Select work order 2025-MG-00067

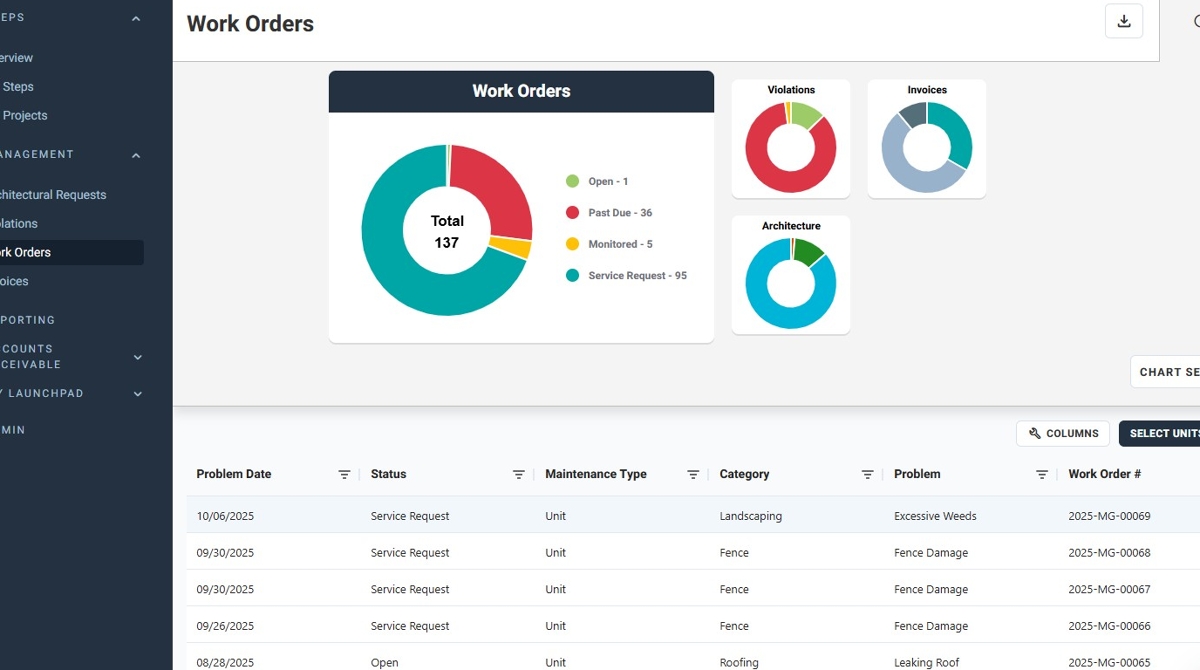tap(1109, 590)
